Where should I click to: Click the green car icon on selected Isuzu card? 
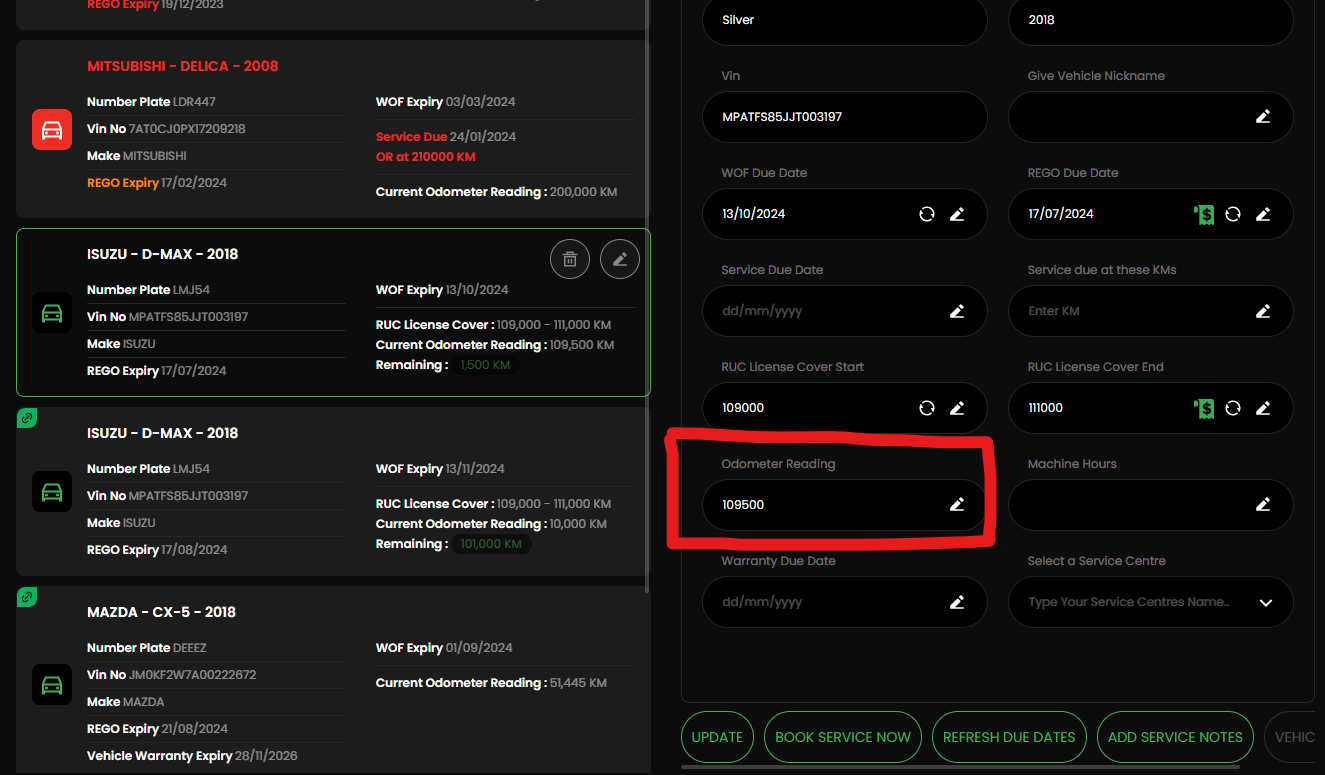pyautogui.click(x=52, y=312)
